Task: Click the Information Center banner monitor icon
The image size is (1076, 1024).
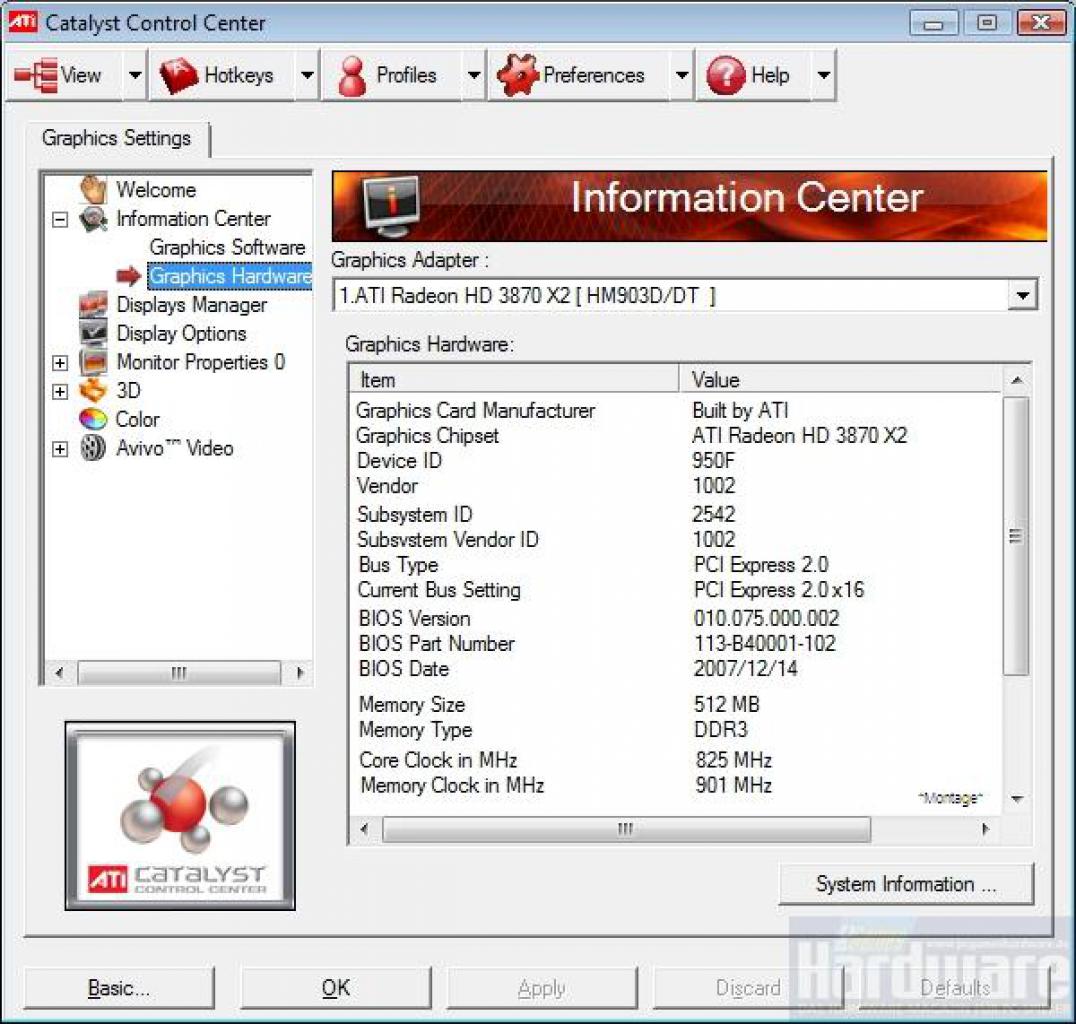Action: click(x=390, y=205)
